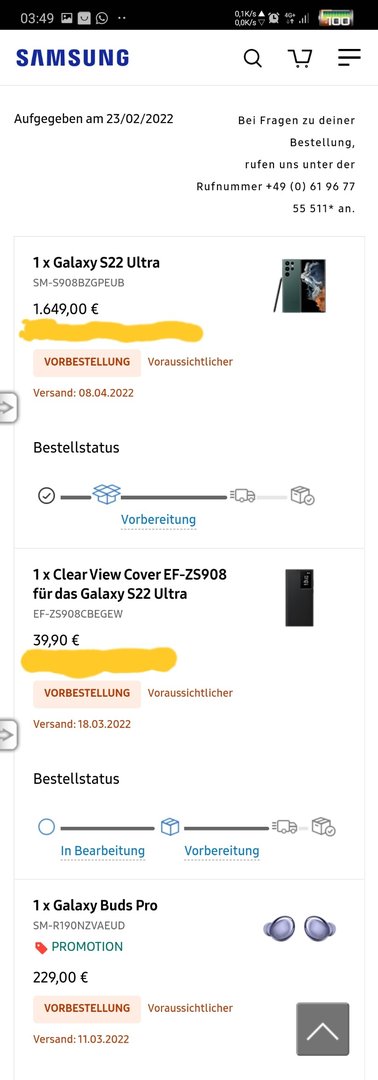Screen dimensions: 378x1080
Task: Tap the VORBESTELLUNG badge for Galaxy Buds Pro
Action: (x=87, y=1008)
